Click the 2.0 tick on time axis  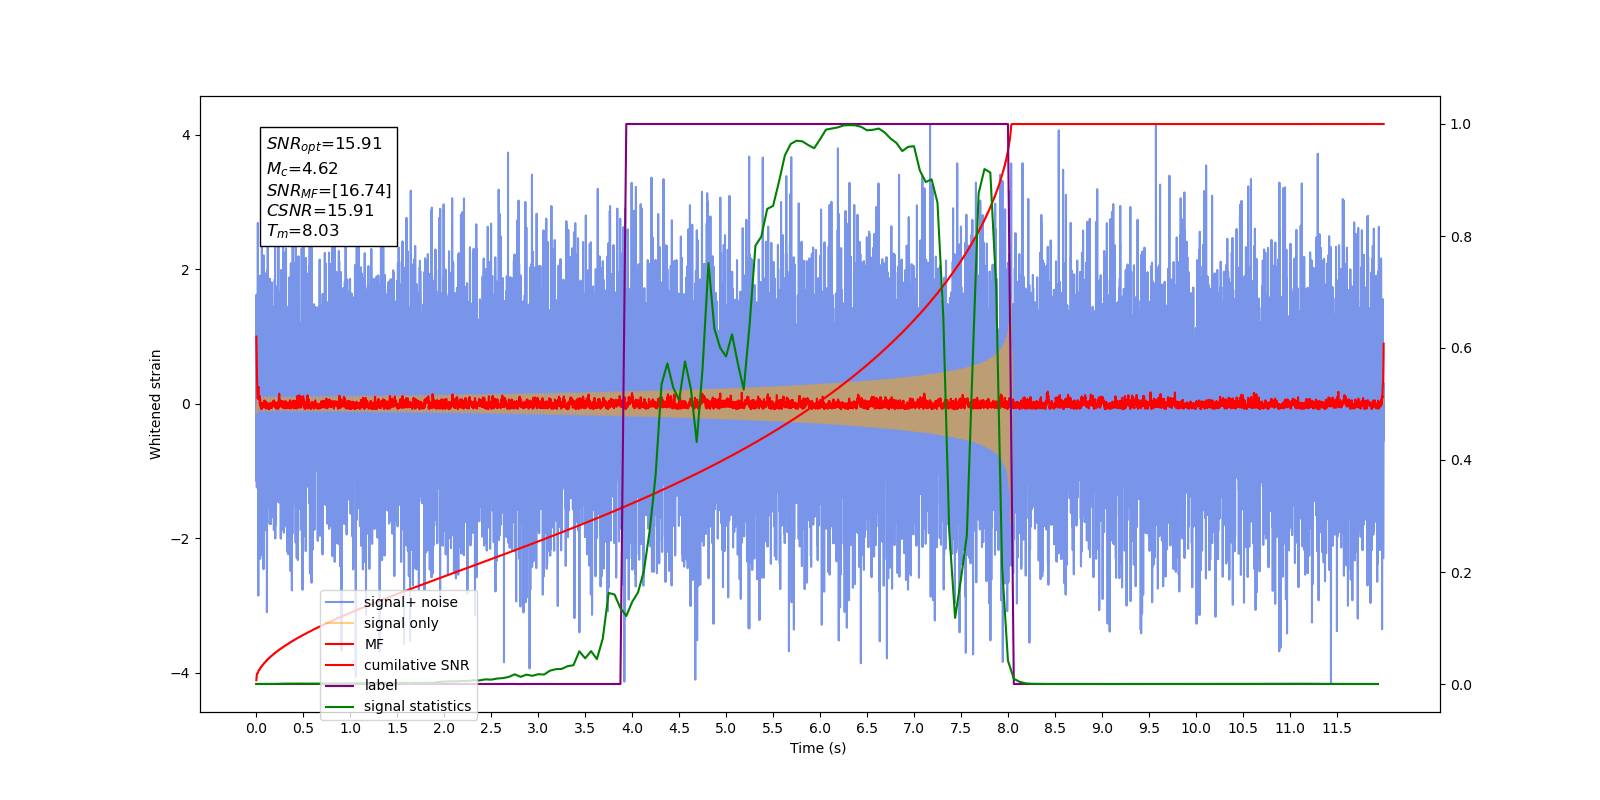point(444,728)
